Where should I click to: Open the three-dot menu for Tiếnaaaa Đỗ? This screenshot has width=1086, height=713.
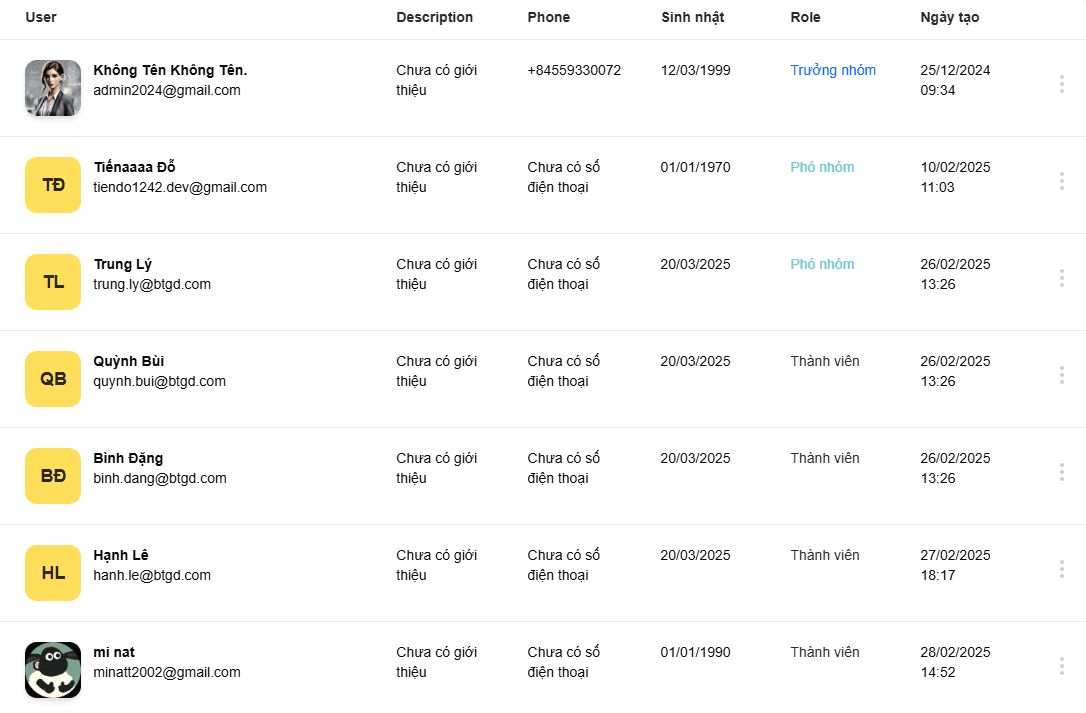click(1061, 182)
